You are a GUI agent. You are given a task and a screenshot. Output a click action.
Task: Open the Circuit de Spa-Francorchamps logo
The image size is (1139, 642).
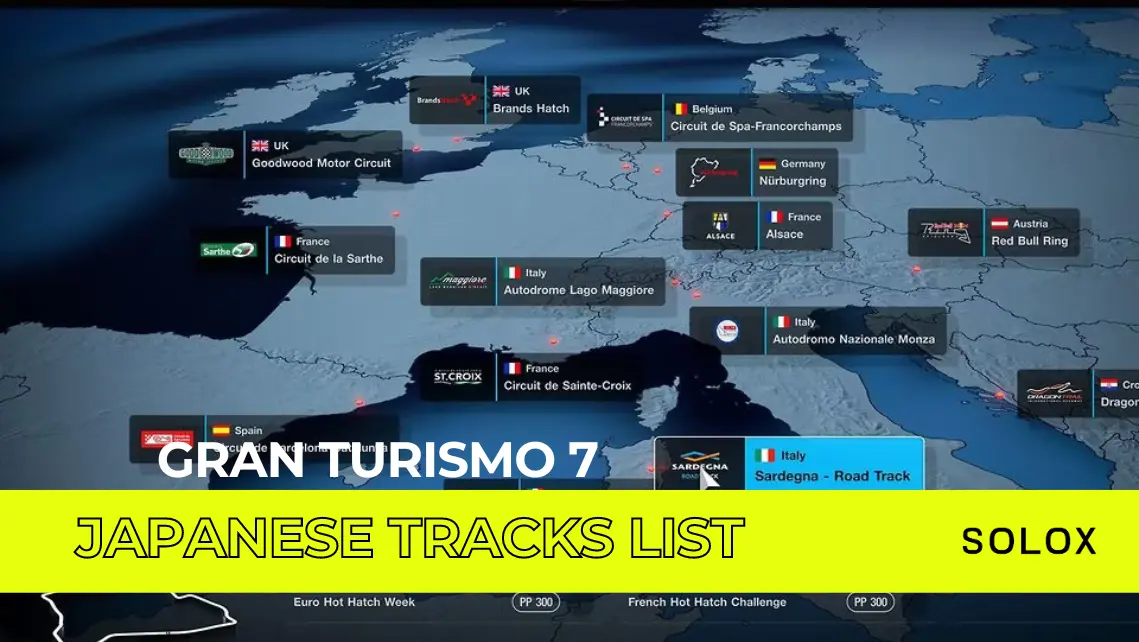(x=625, y=118)
